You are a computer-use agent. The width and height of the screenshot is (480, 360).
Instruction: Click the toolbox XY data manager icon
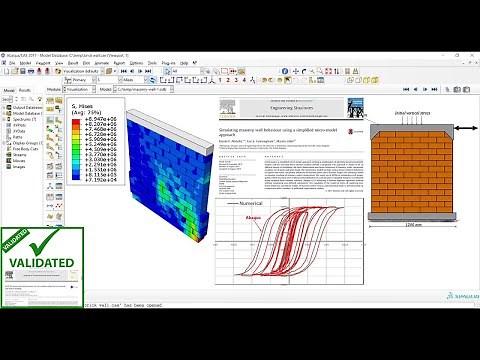point(59,197)
